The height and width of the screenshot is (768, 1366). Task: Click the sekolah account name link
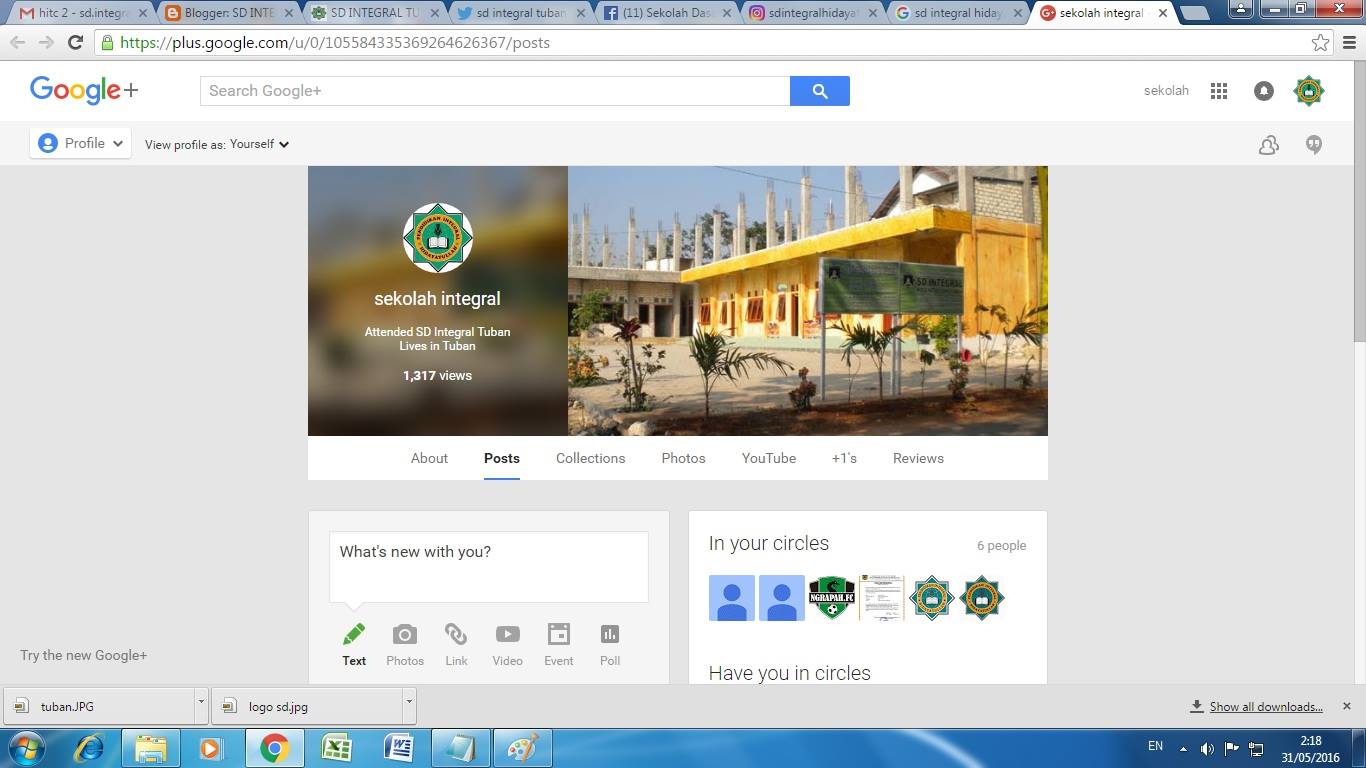(x=1166, y=91)
